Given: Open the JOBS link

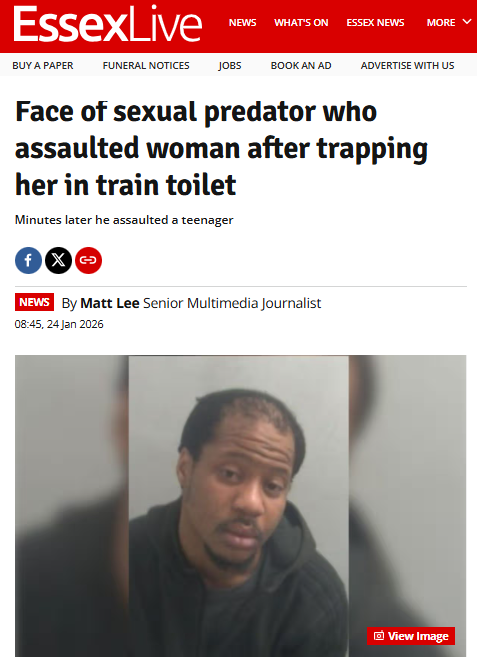Looking at the screenshot, I should [230, 66].
